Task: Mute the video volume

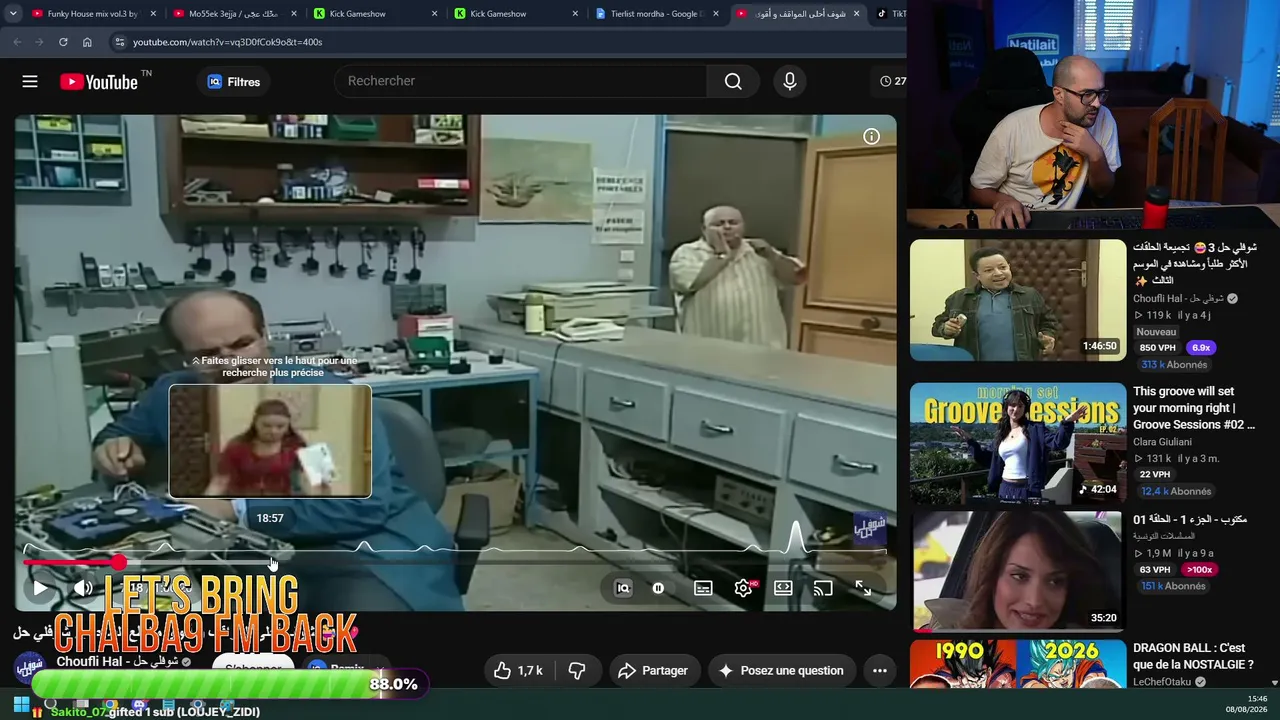Action: click(x=83, y=588)
